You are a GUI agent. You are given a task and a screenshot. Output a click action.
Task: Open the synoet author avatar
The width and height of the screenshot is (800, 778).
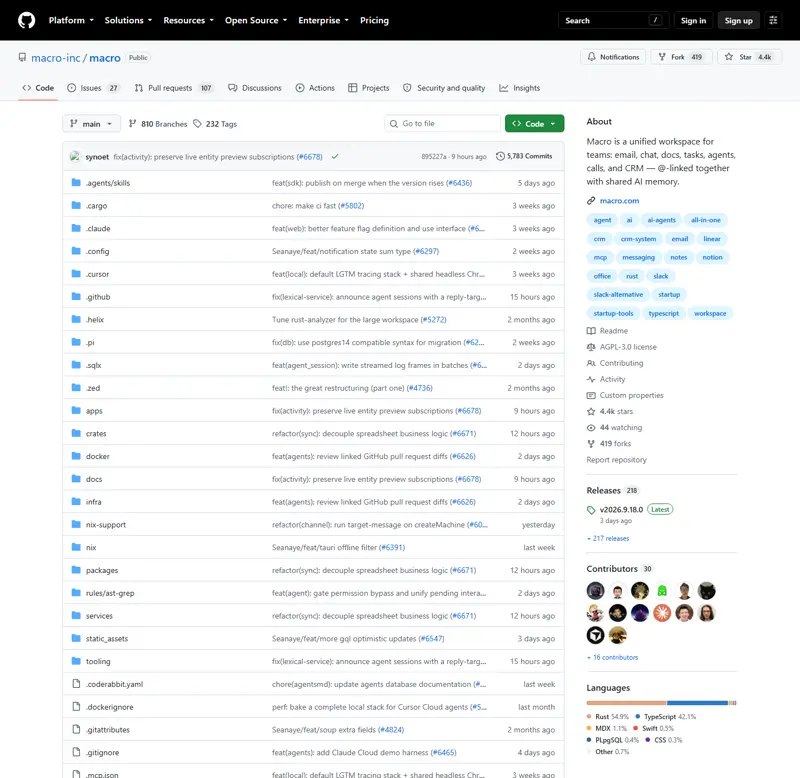tap(75, 157)
